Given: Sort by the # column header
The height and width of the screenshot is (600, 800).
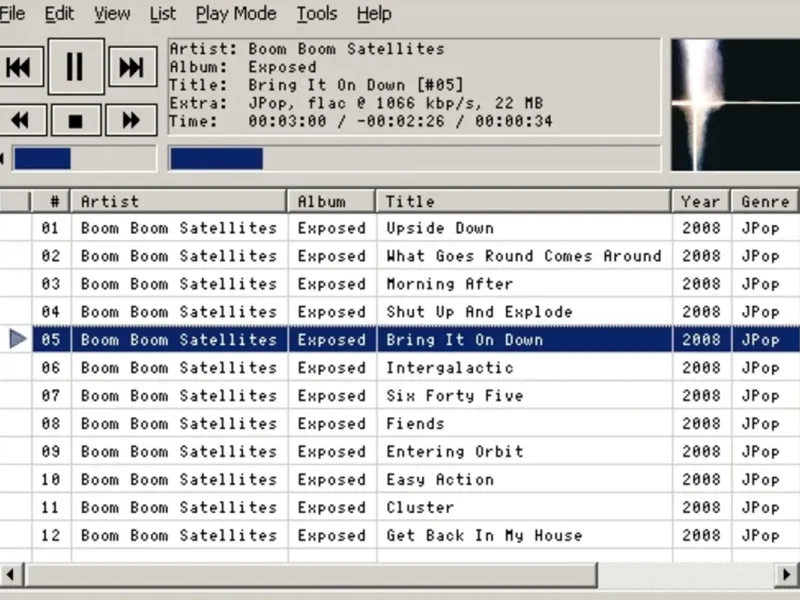Looking at the screenshot, I should pyautogui.click(x=51, y=201).
